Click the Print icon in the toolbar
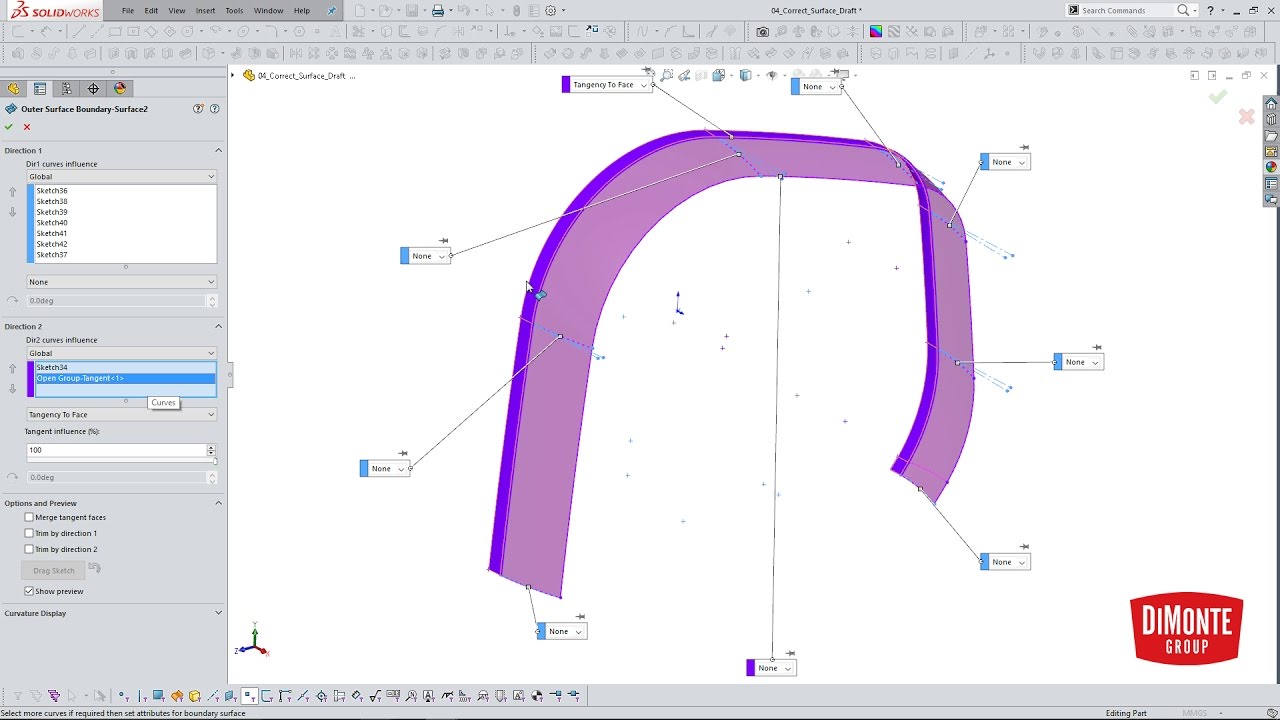Viewport: 1280px width, 720px height. tap(437, 11)
